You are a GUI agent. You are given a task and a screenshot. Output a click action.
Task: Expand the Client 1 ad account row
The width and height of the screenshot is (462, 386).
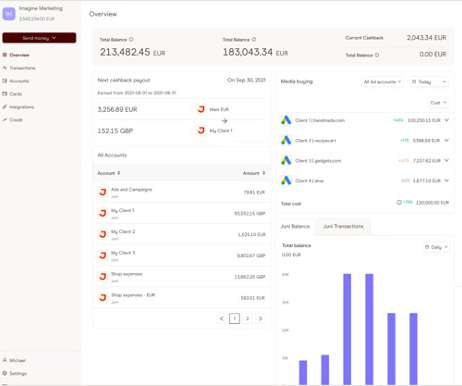(447, 120)
